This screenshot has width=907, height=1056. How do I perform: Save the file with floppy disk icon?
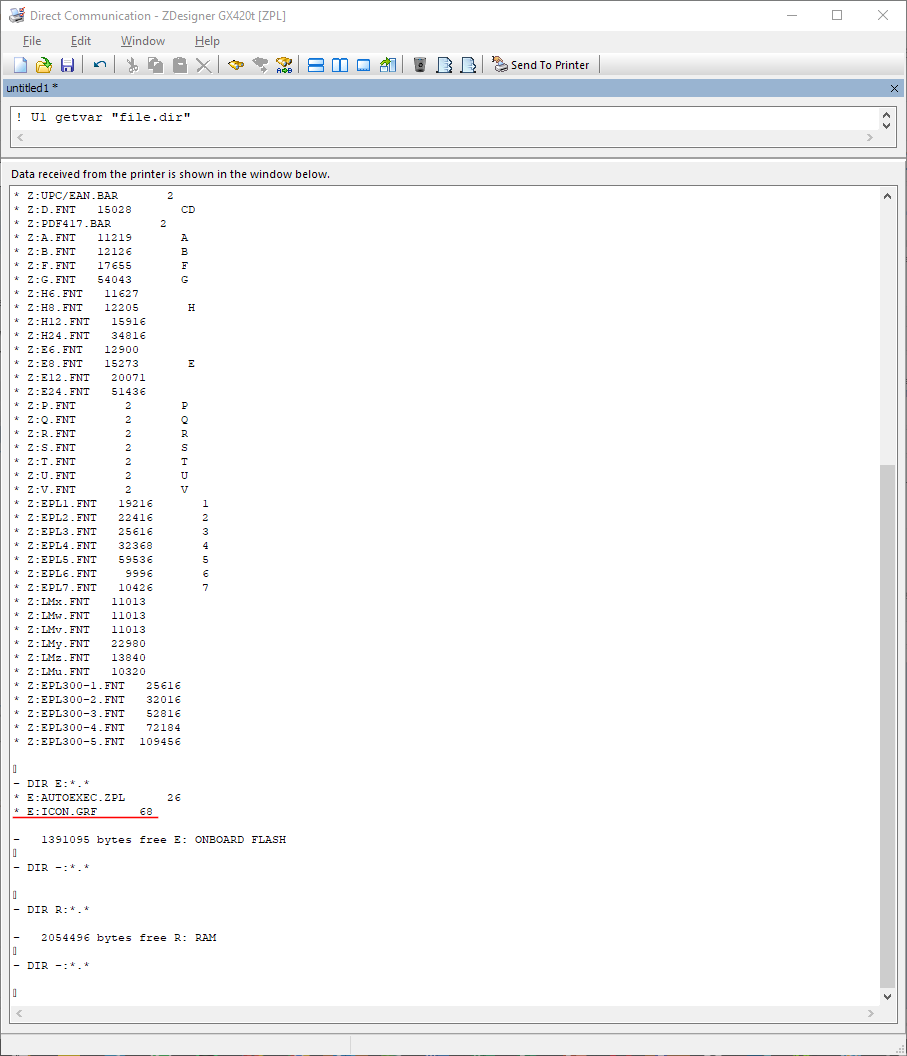(68, 65)
